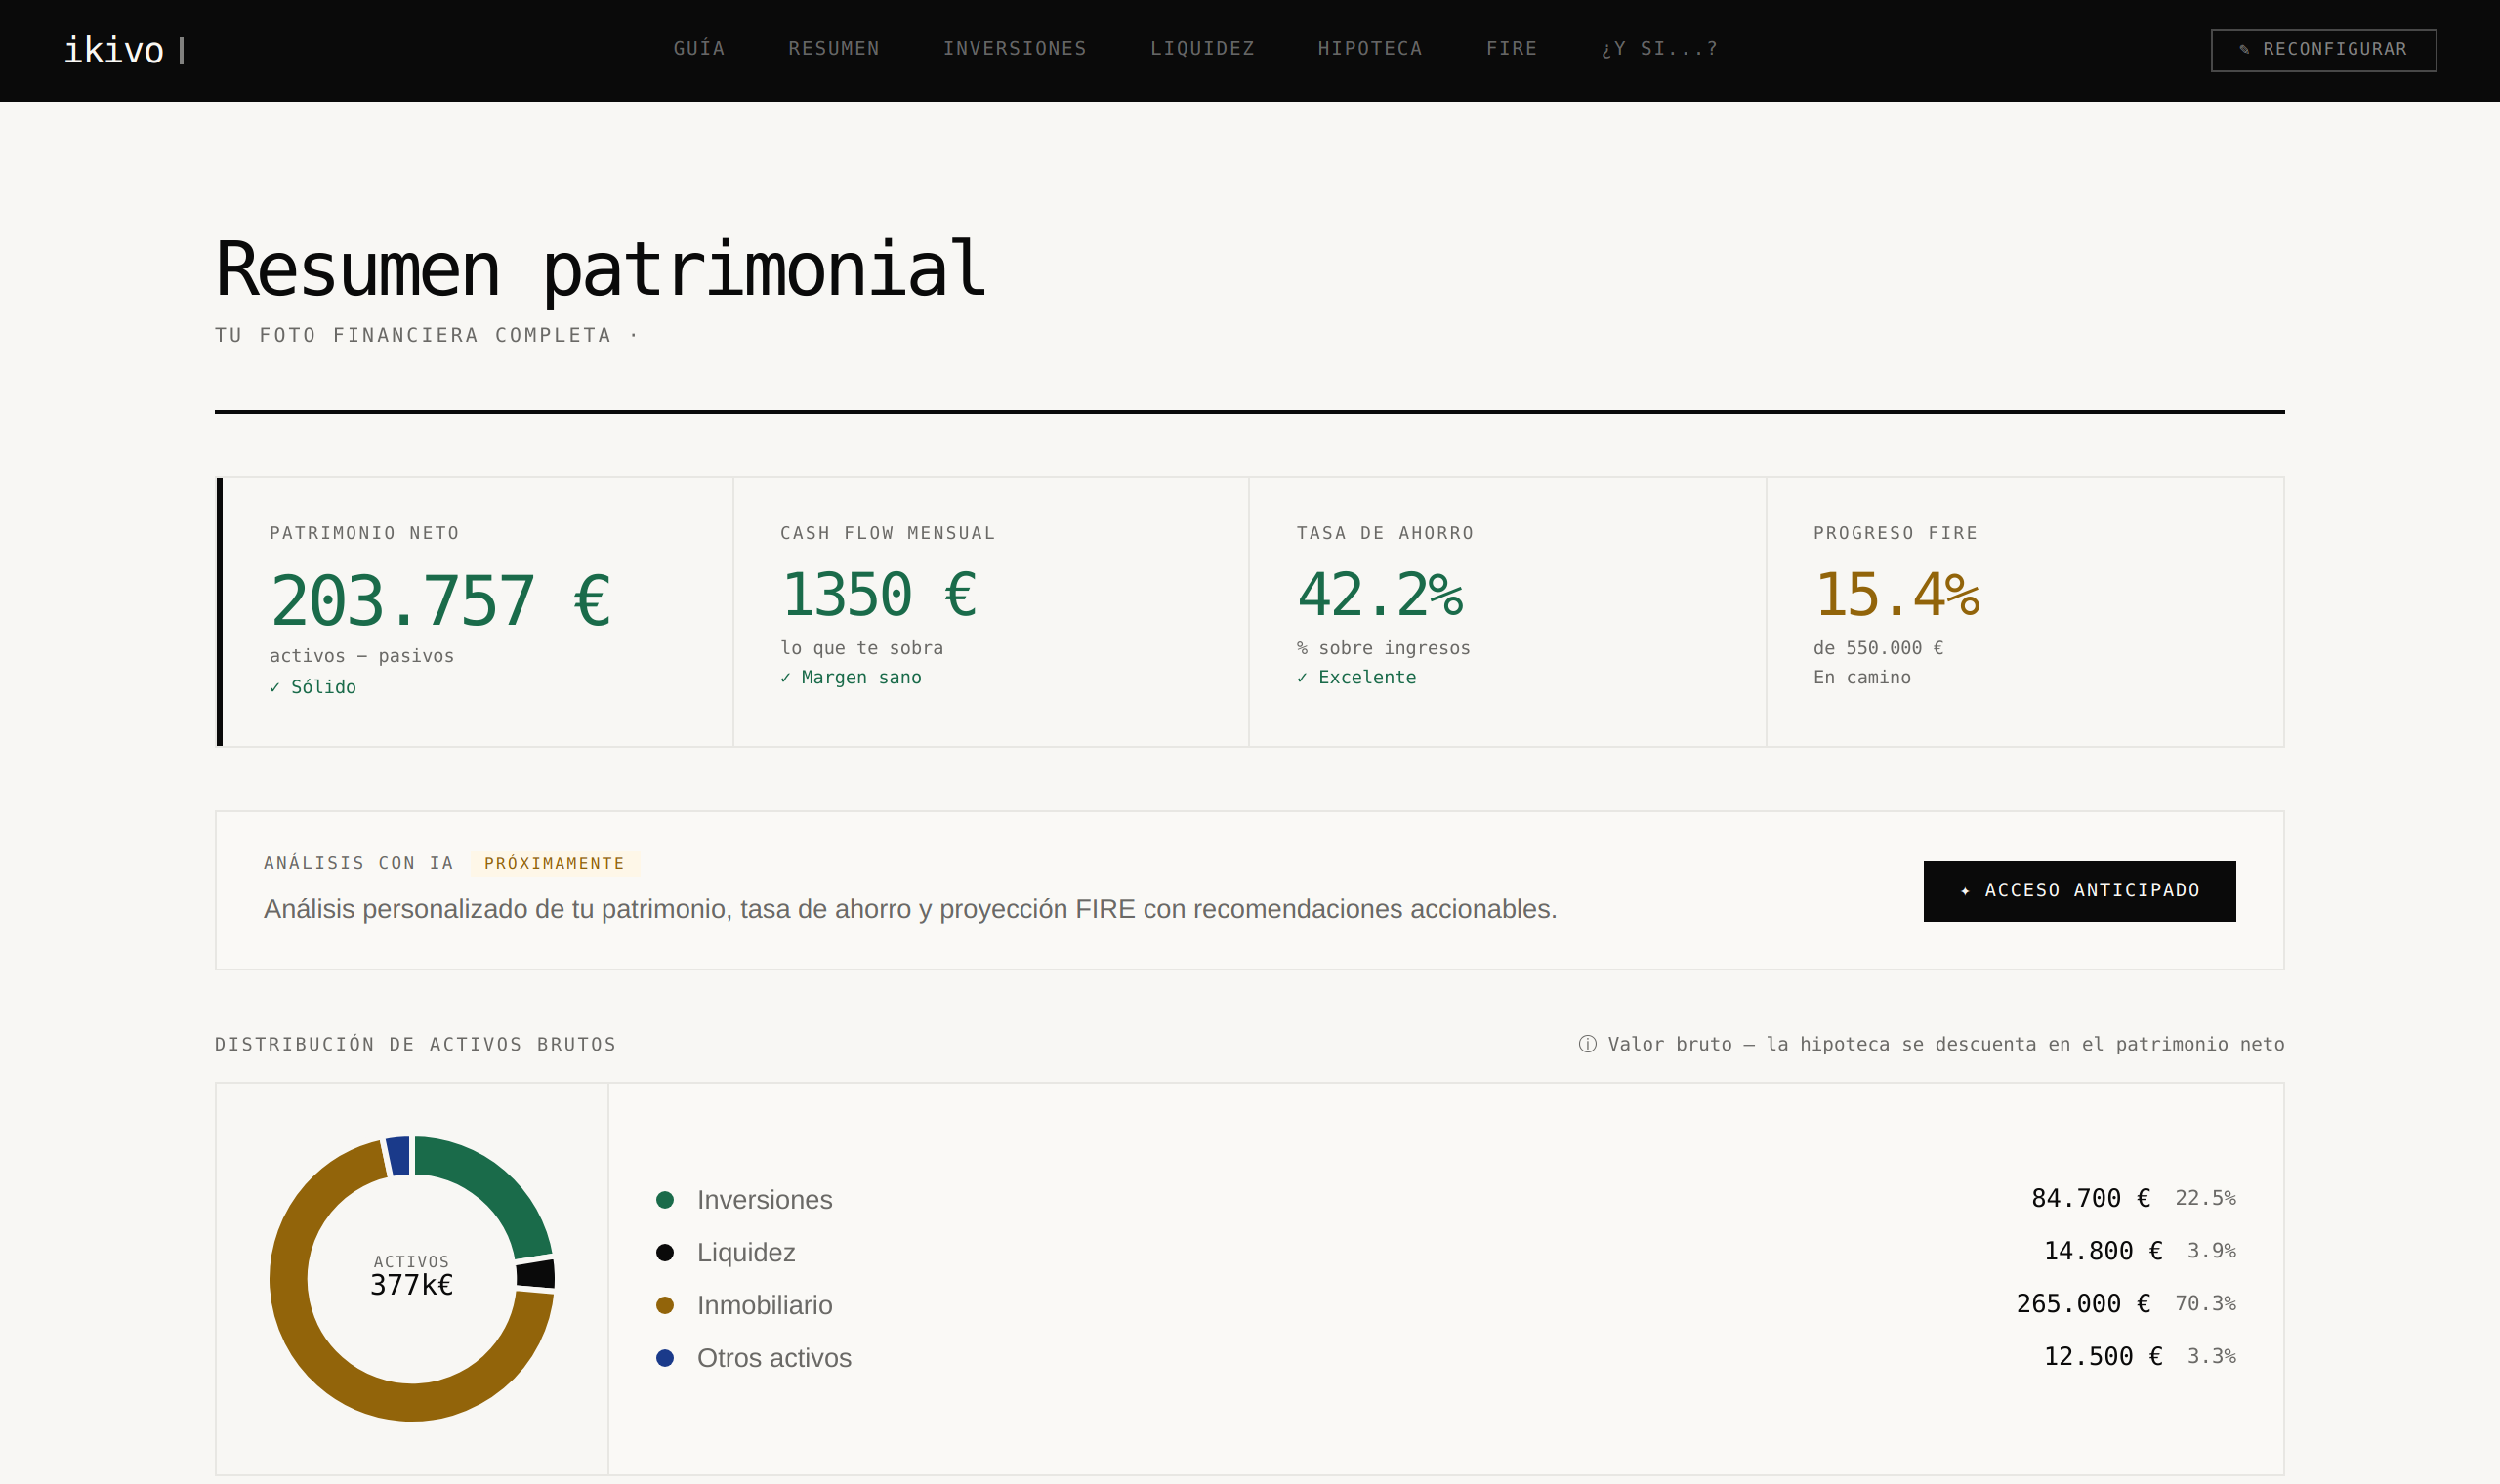Open the HIPOTECA section
Screen dimensions: 2500x1484
point(1370,48)
